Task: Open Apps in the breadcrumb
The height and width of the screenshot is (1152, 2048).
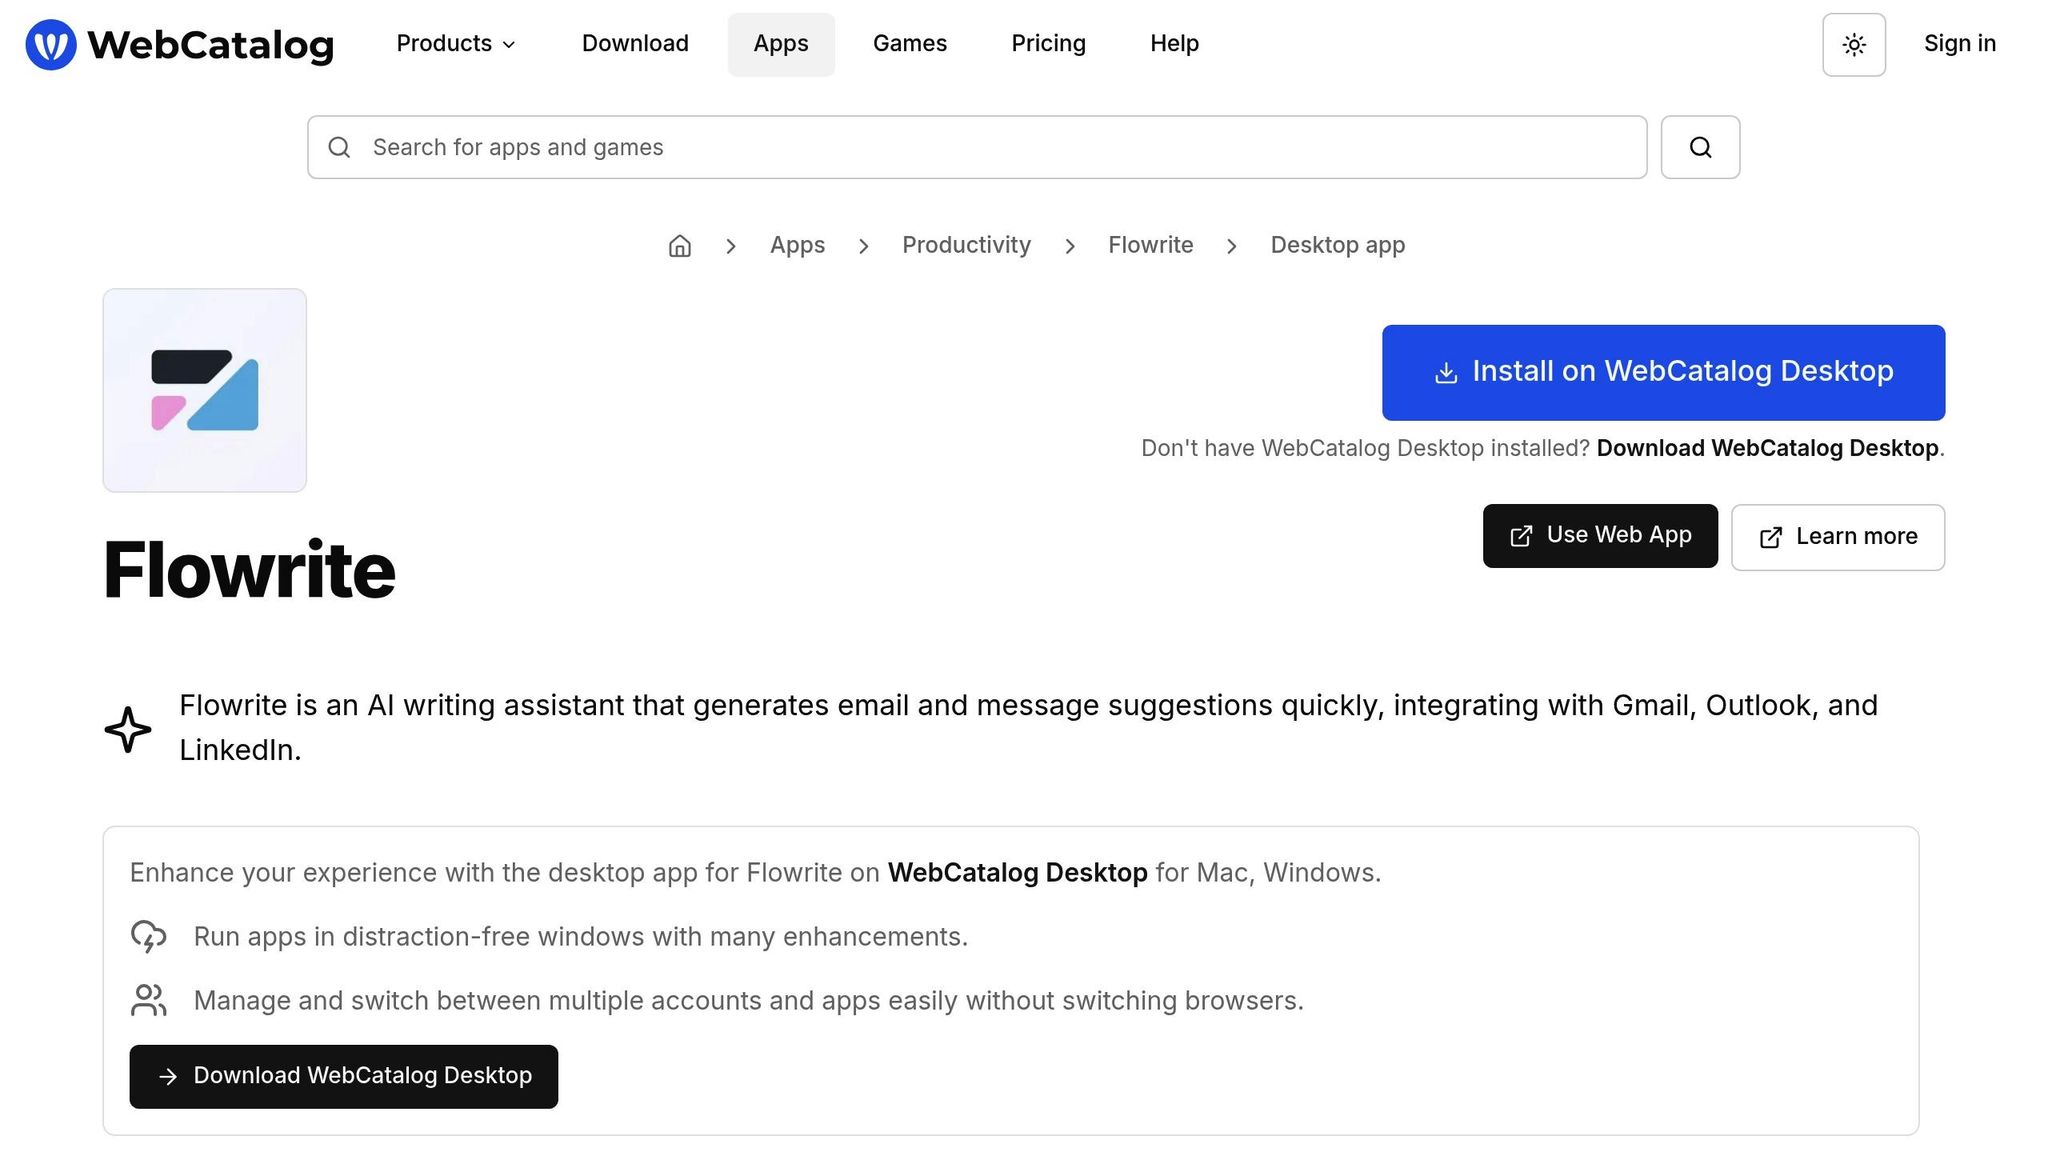Action: 797,245
